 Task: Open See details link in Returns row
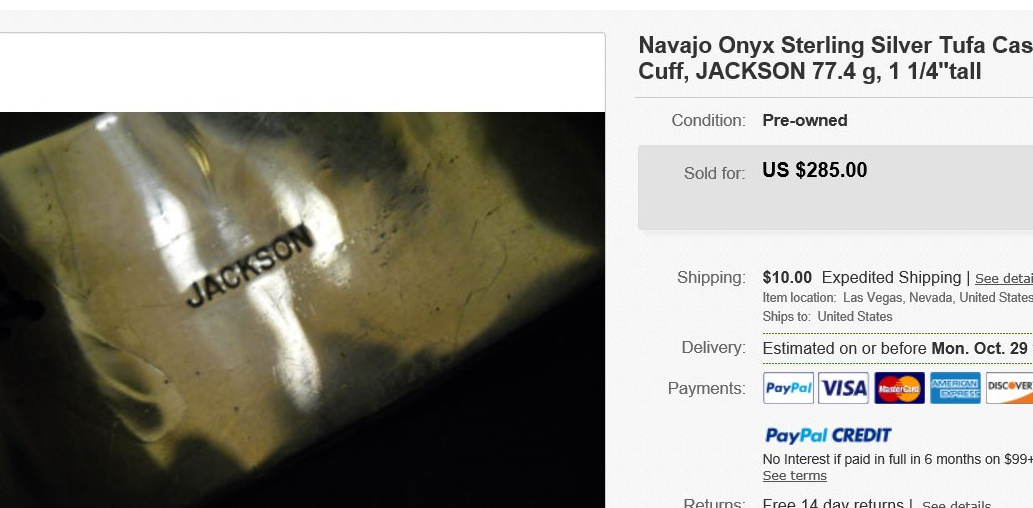coord(956,505)
